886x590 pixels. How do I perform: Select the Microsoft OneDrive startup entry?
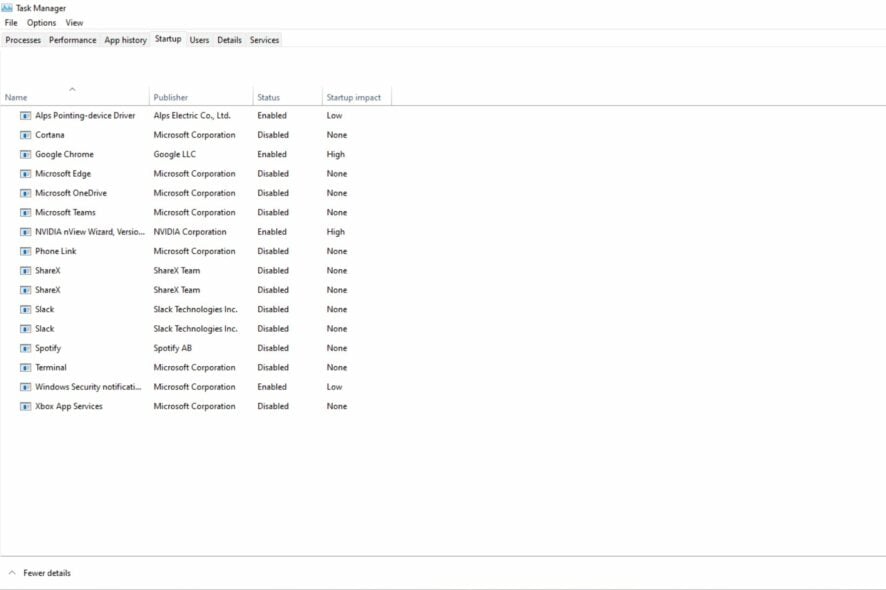coord(71,193)
